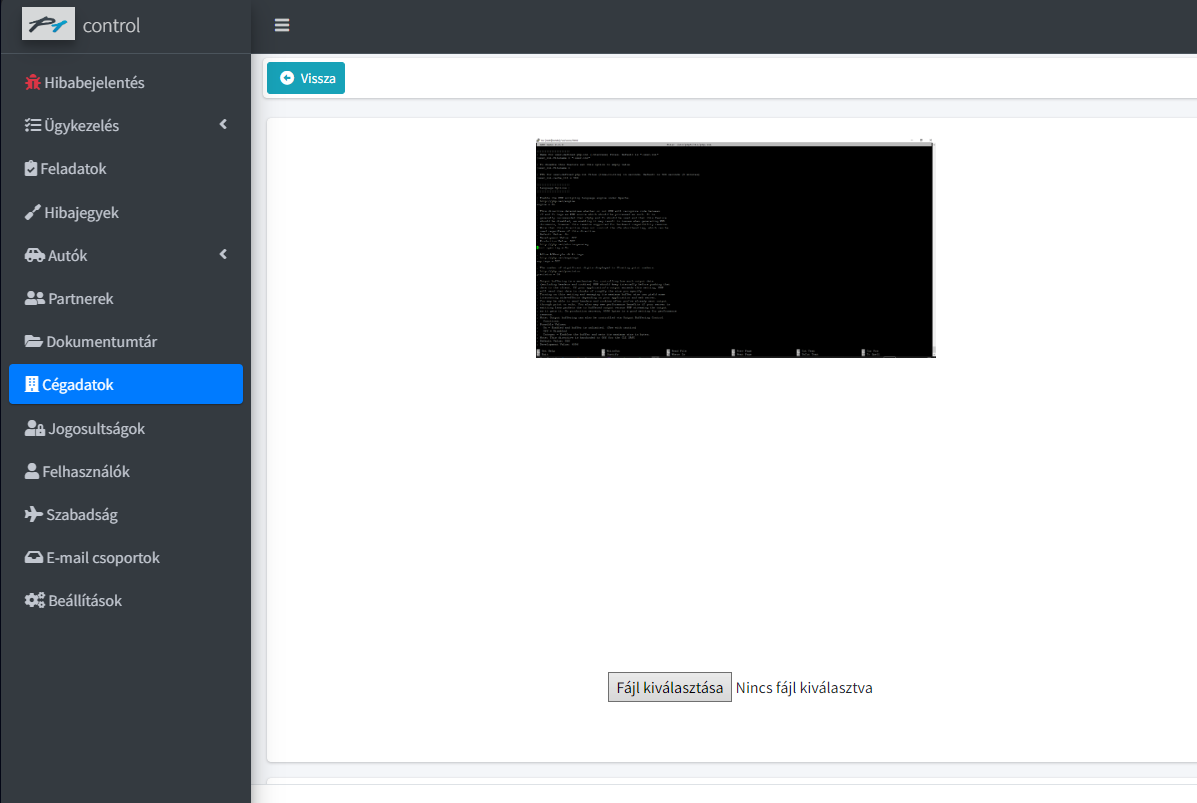Go to Jogosultságok in the sidebar
Image resolution: width=1197 pixels, height=803 pixels.
(96, 428)
